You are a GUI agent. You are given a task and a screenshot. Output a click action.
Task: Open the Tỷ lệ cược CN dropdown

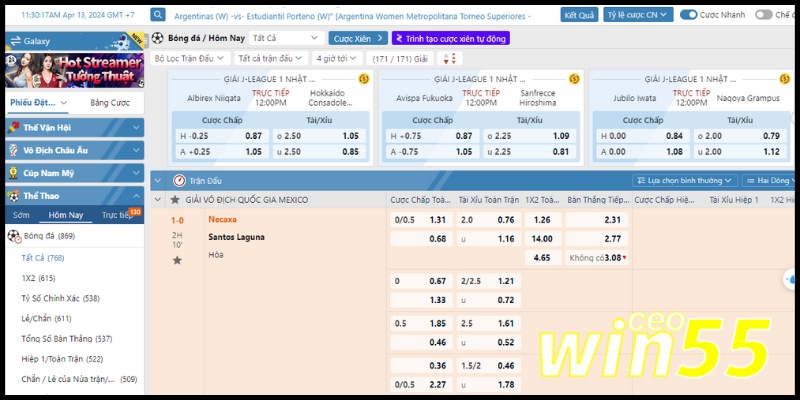tap(638, 15)
